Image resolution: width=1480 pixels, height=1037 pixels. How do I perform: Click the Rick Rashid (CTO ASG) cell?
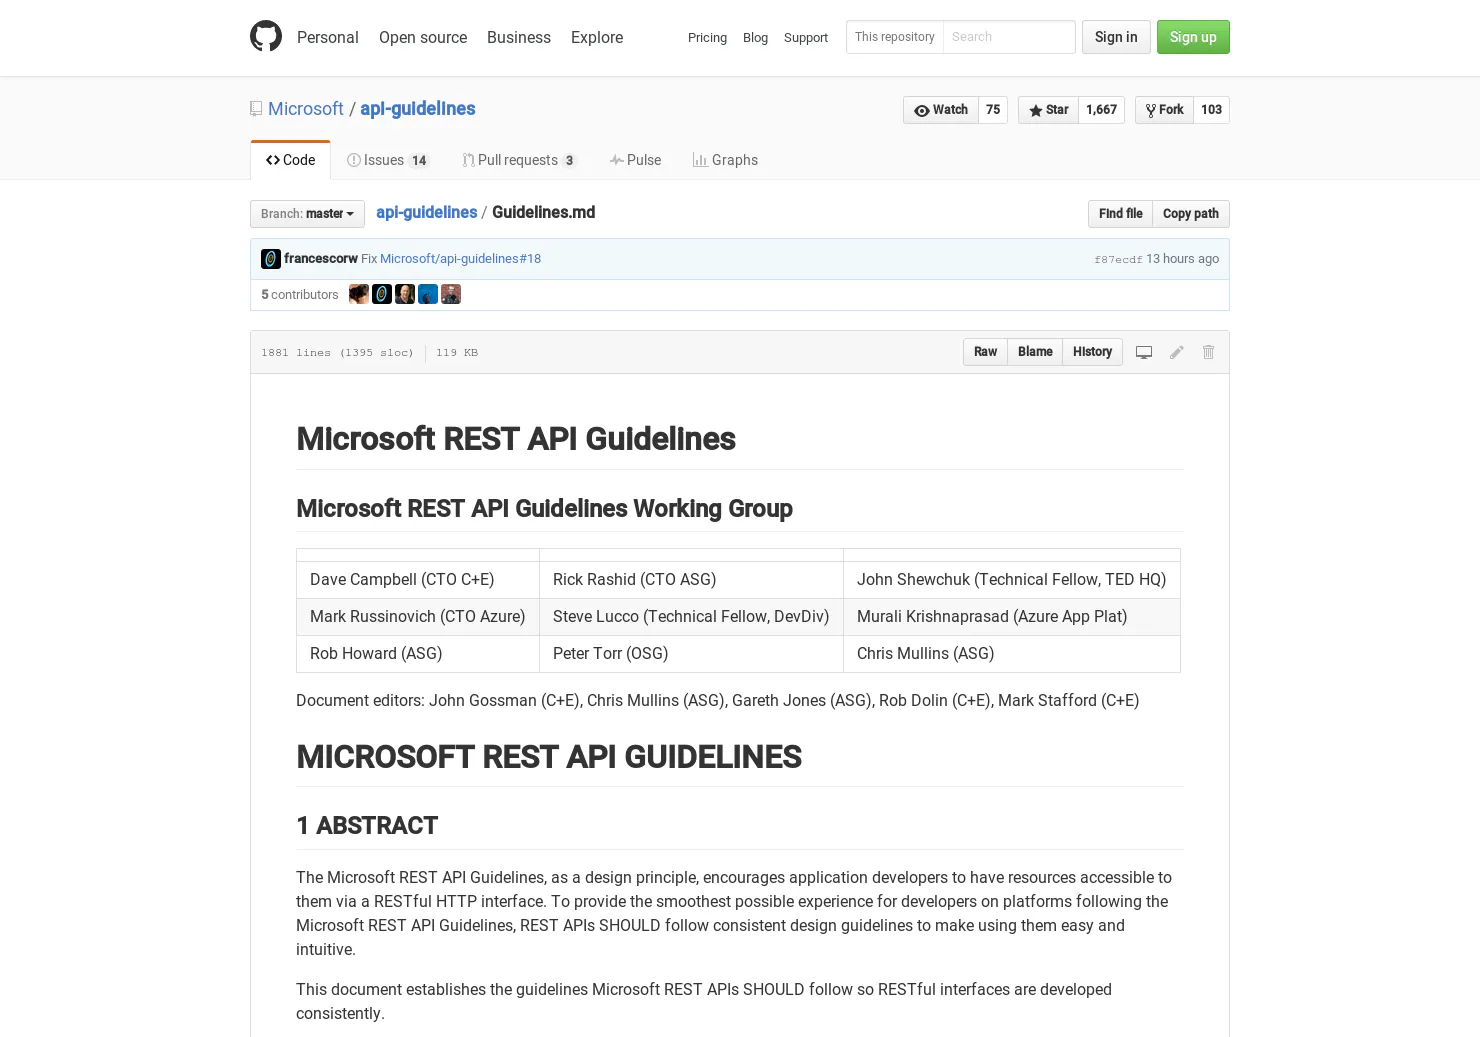691,580
